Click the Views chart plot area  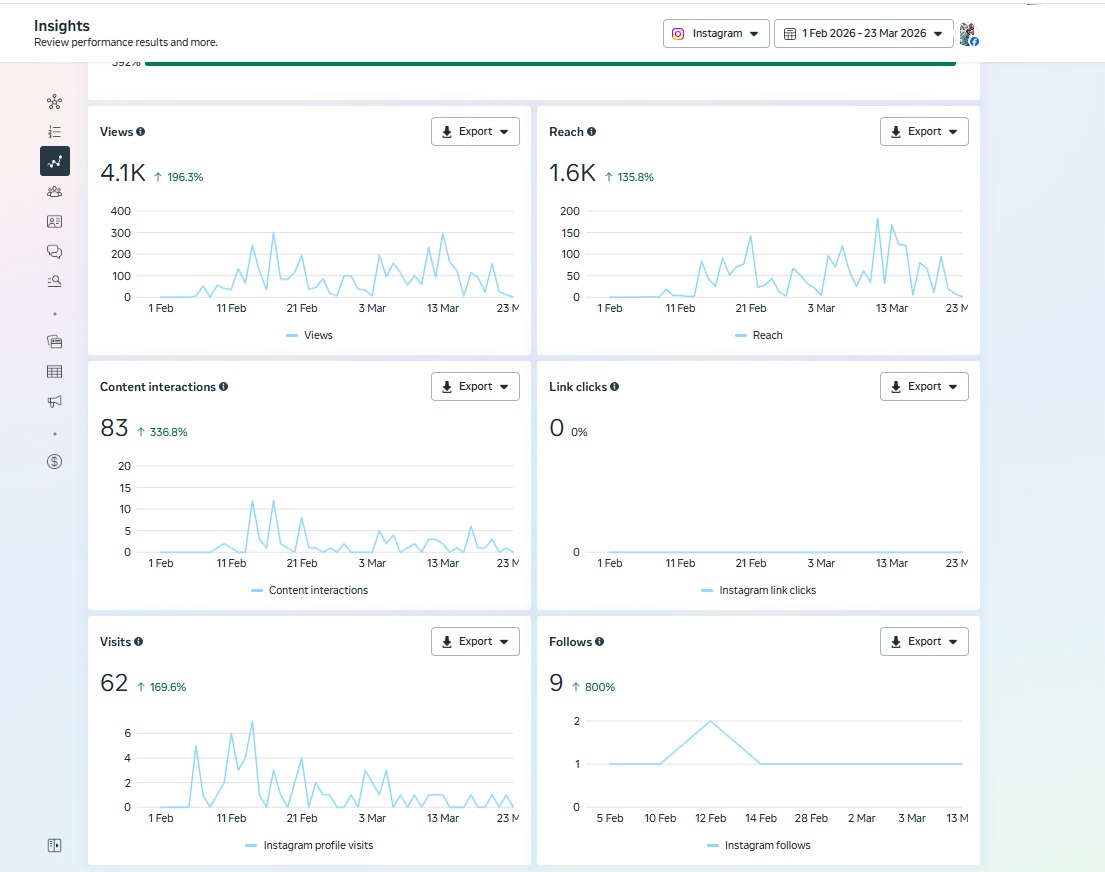point(325,254)
